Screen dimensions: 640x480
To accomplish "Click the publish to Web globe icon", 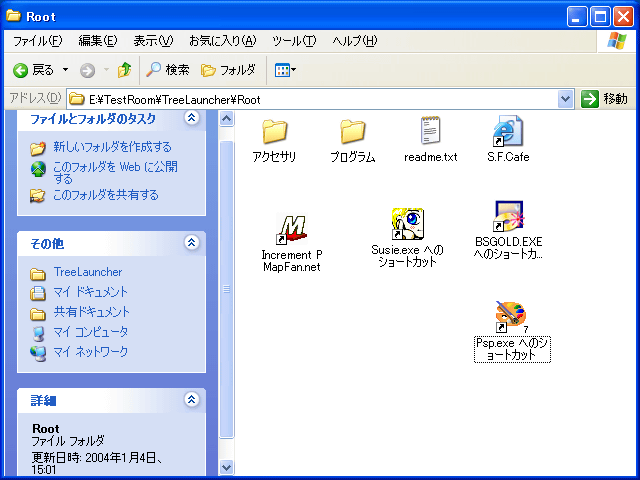I will (38, 169).
